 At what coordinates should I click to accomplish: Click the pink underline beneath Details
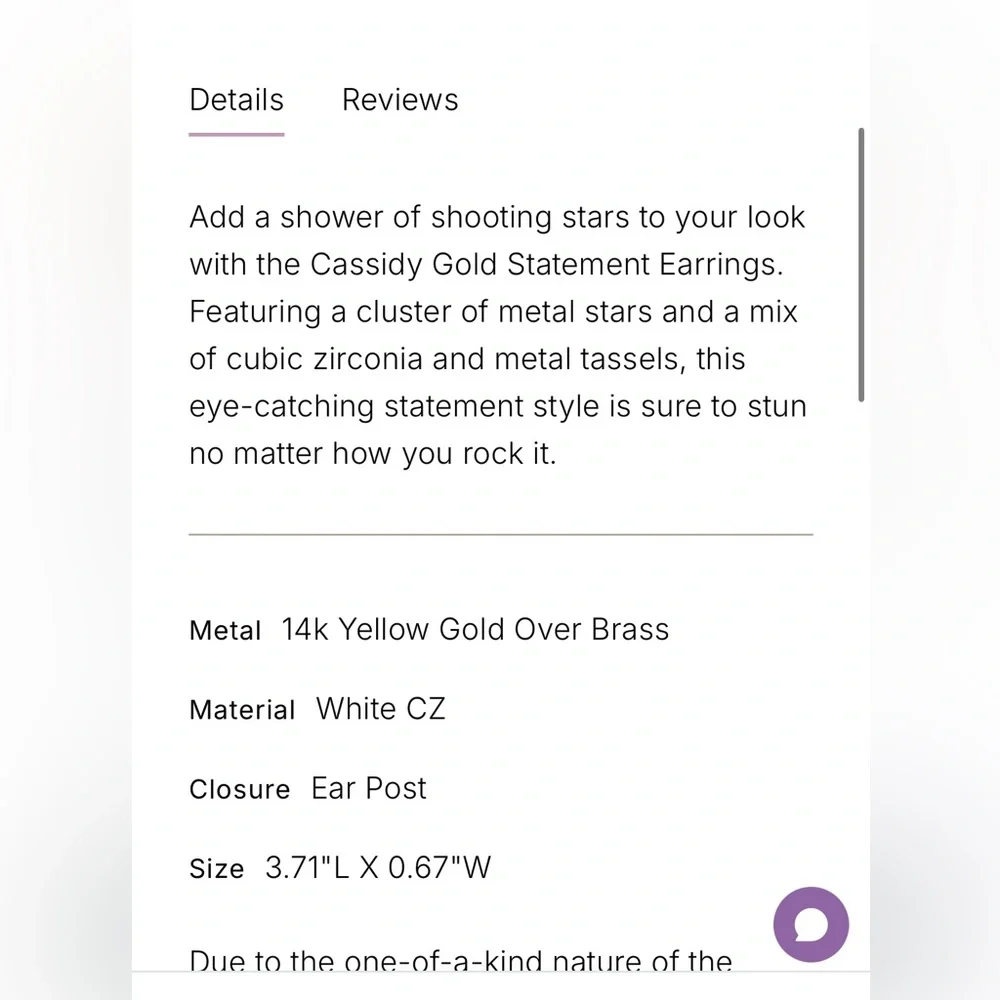coord(236,134)
